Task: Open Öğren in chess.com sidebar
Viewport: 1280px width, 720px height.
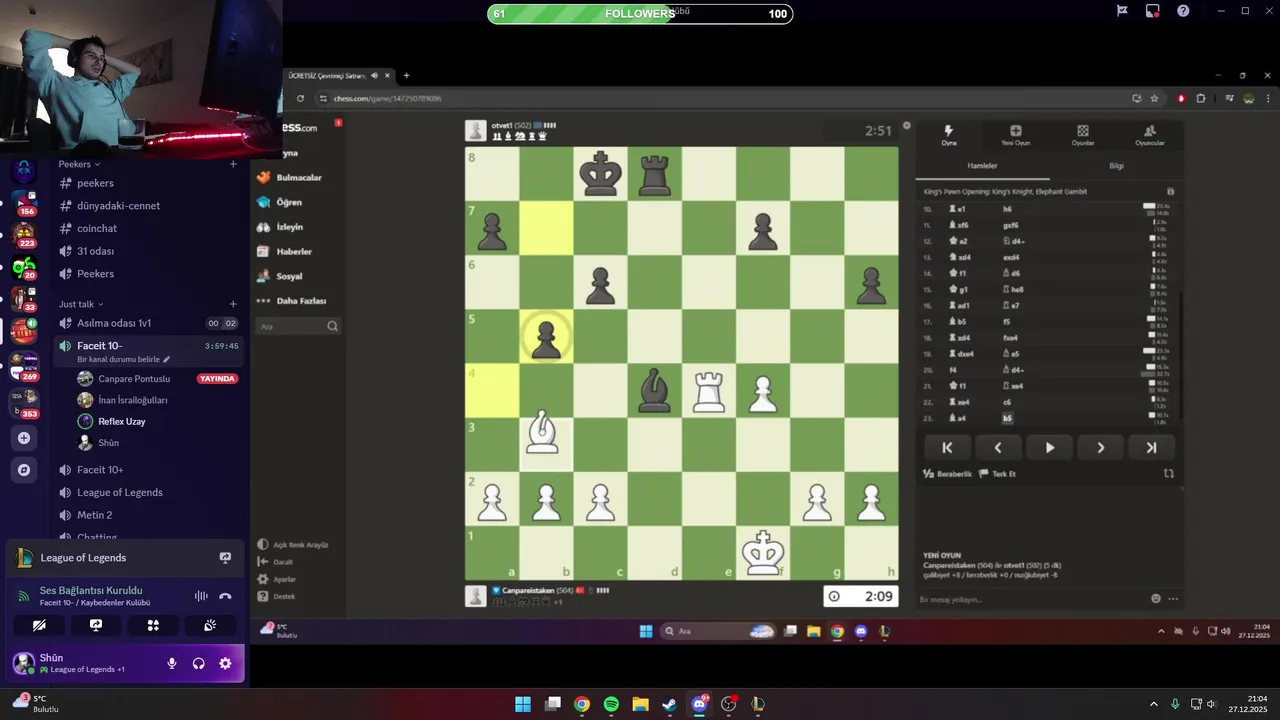Action: pyautogui.click(x=280, y=202)
